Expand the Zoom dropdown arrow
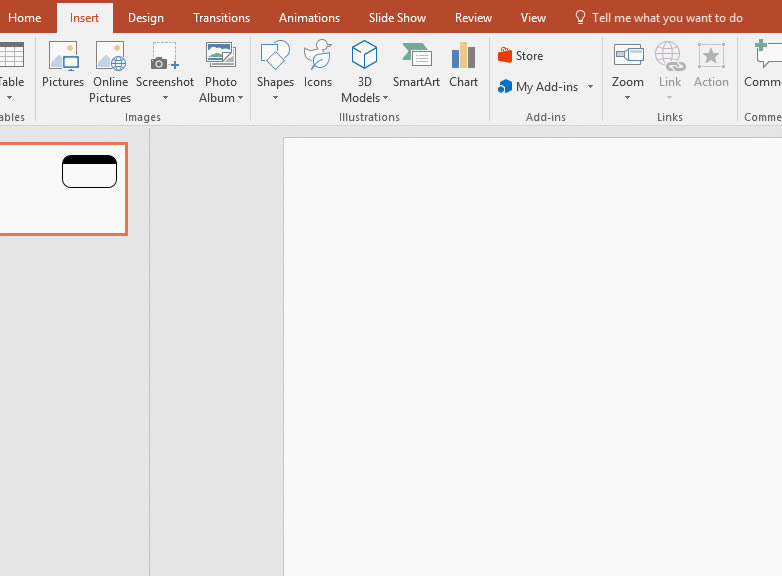Screen dimensions: 782x576 point(627,98)
